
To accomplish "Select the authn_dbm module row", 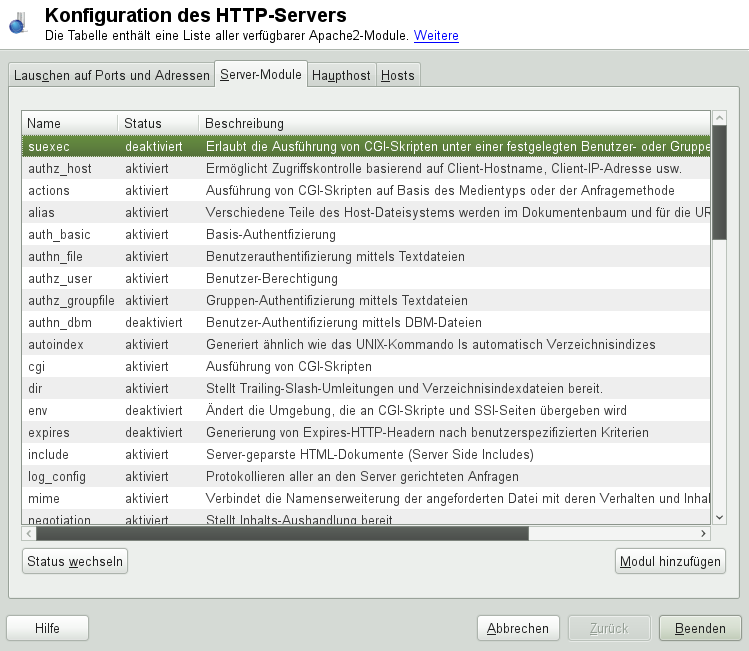I will tap(366, 322).
